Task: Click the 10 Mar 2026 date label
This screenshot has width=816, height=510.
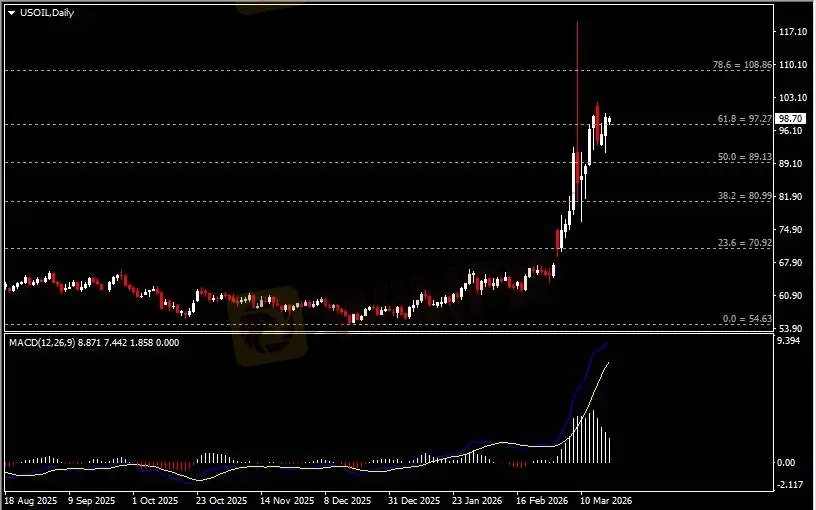Action: click(606, 498)
